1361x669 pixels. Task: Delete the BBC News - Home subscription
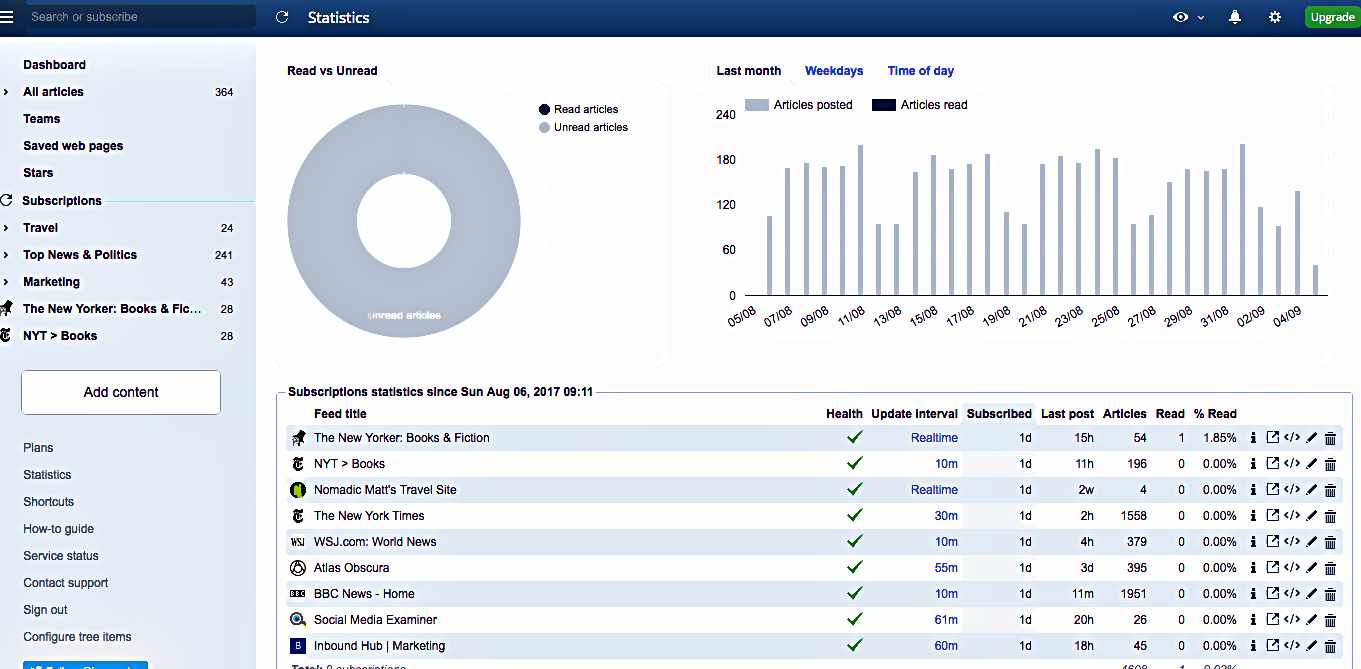[1330, 594]
